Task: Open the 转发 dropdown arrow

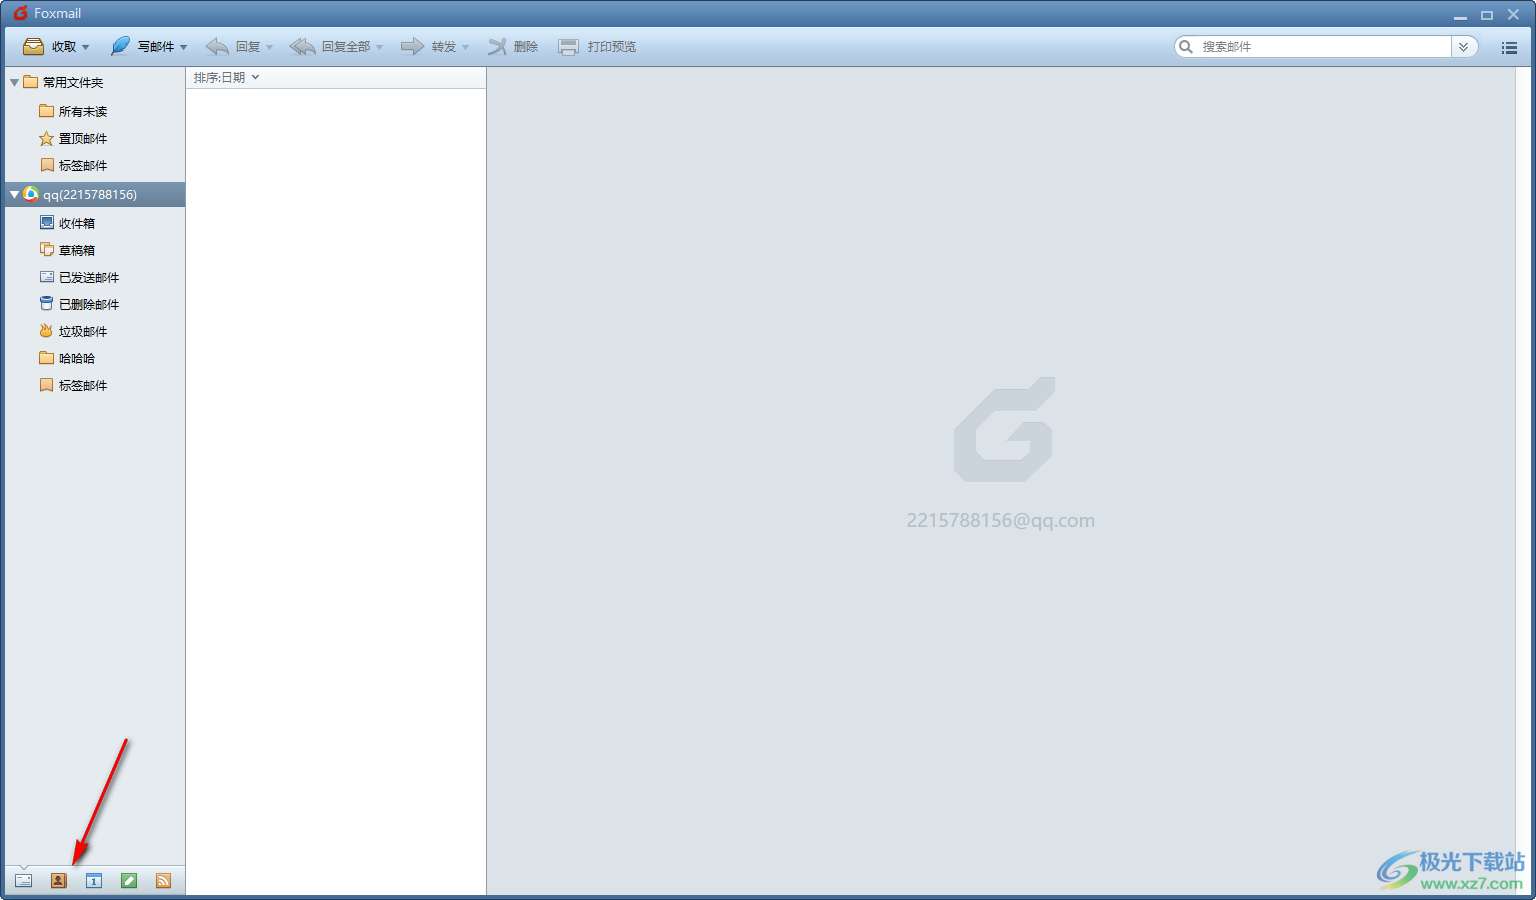Action: [x=466, y=47]
